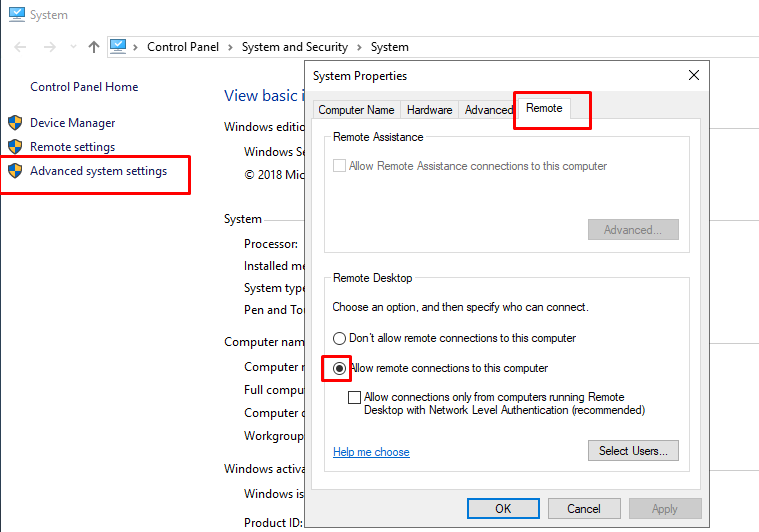Click the computer icon in address bar
The height and width of the screenshot is (532, 759).
(x=118, y=46)
